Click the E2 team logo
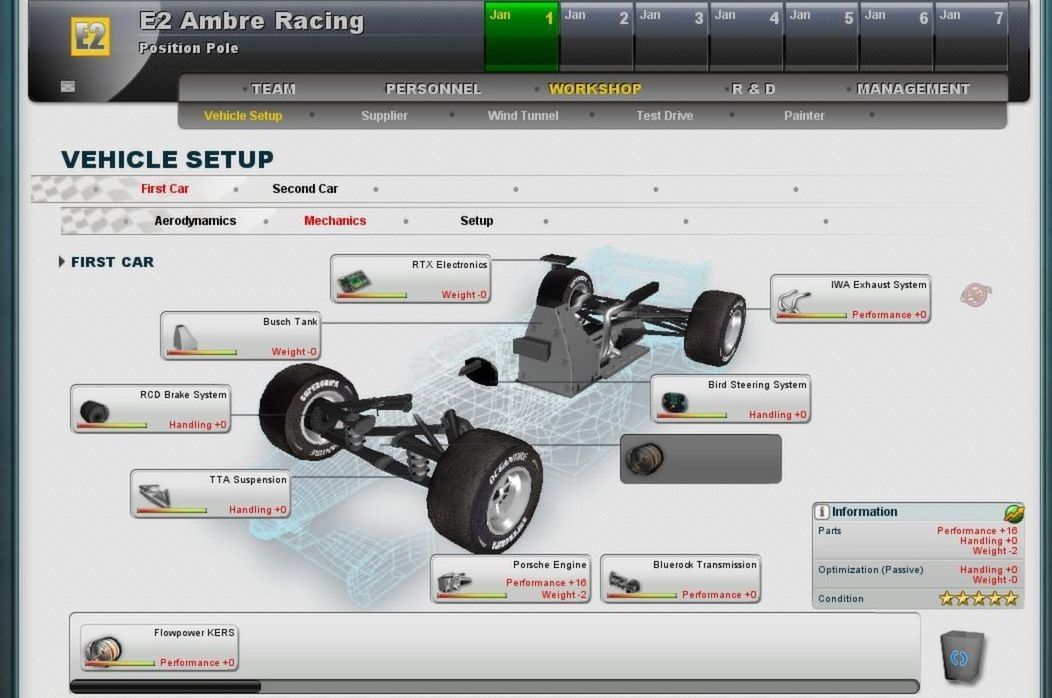Screen dimensions: 1052x698 coord(91,37)
